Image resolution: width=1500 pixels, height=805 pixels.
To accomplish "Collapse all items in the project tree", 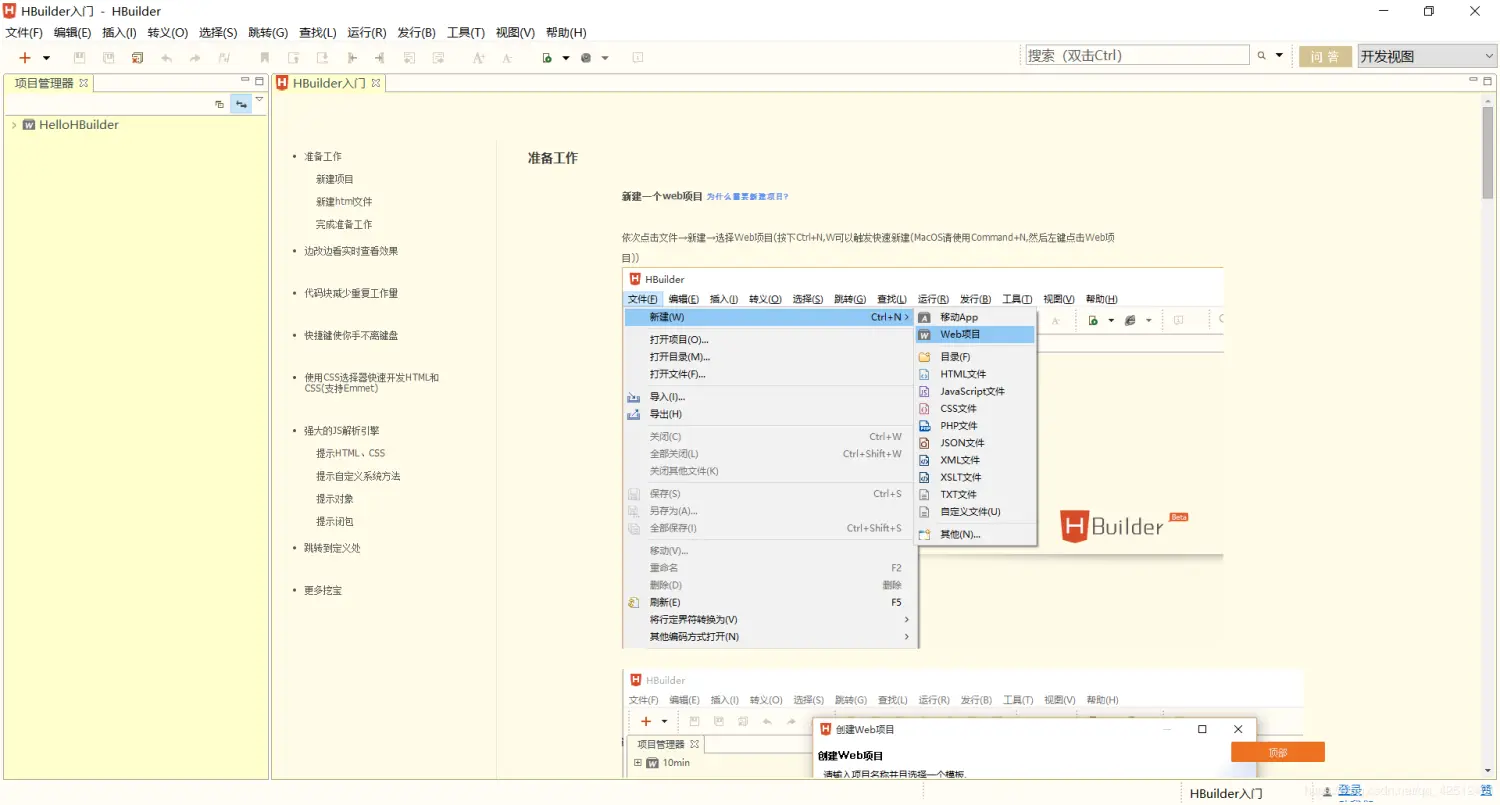I will 219,104.
